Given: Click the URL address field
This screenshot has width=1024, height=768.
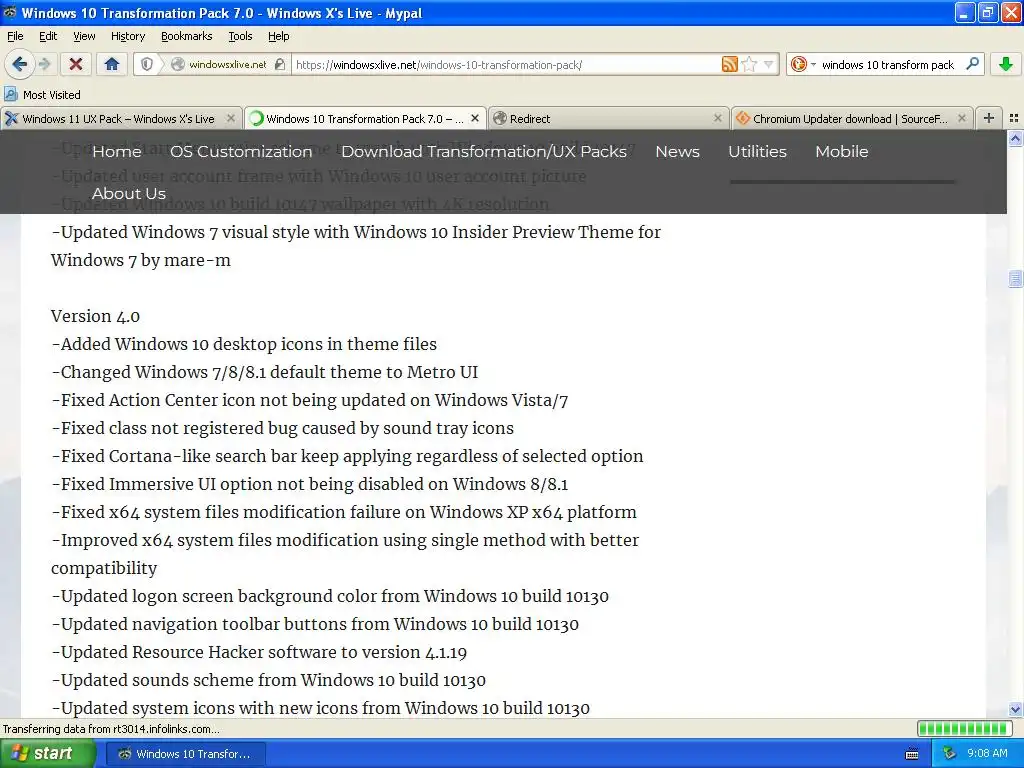Looking at the screenshot, I should pyautogui.click(x=506, y=64).
